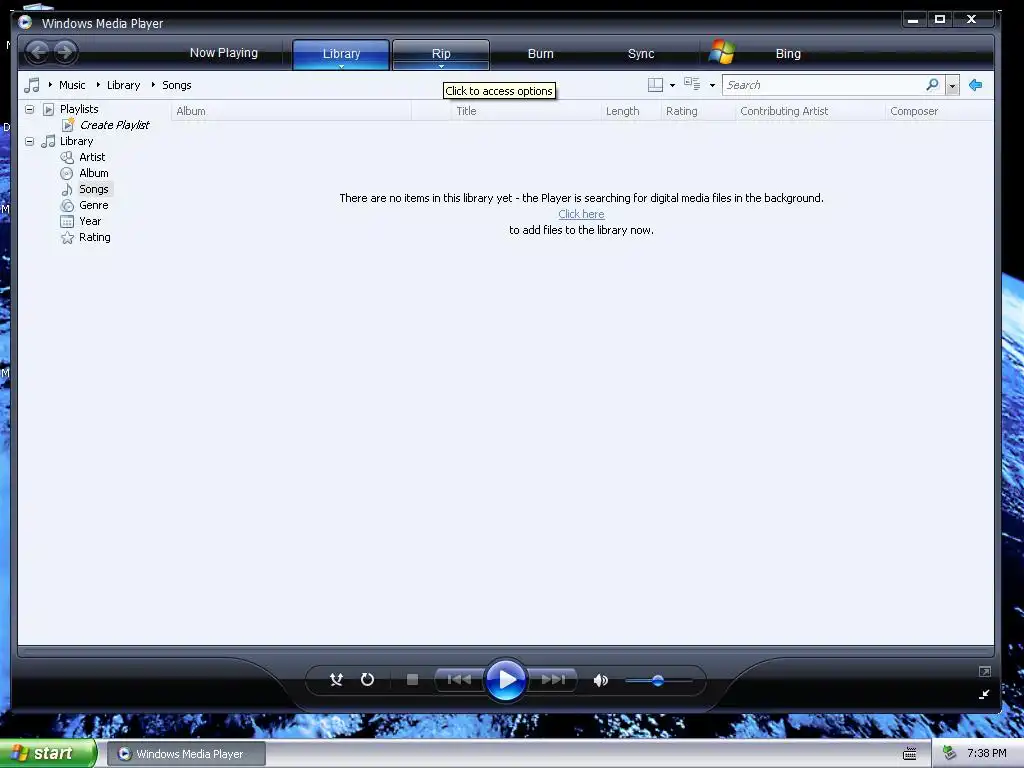The height and width of the screenshot is (768, 1024).
Task: Select Genre in the library tree
Action: (93, 205)
